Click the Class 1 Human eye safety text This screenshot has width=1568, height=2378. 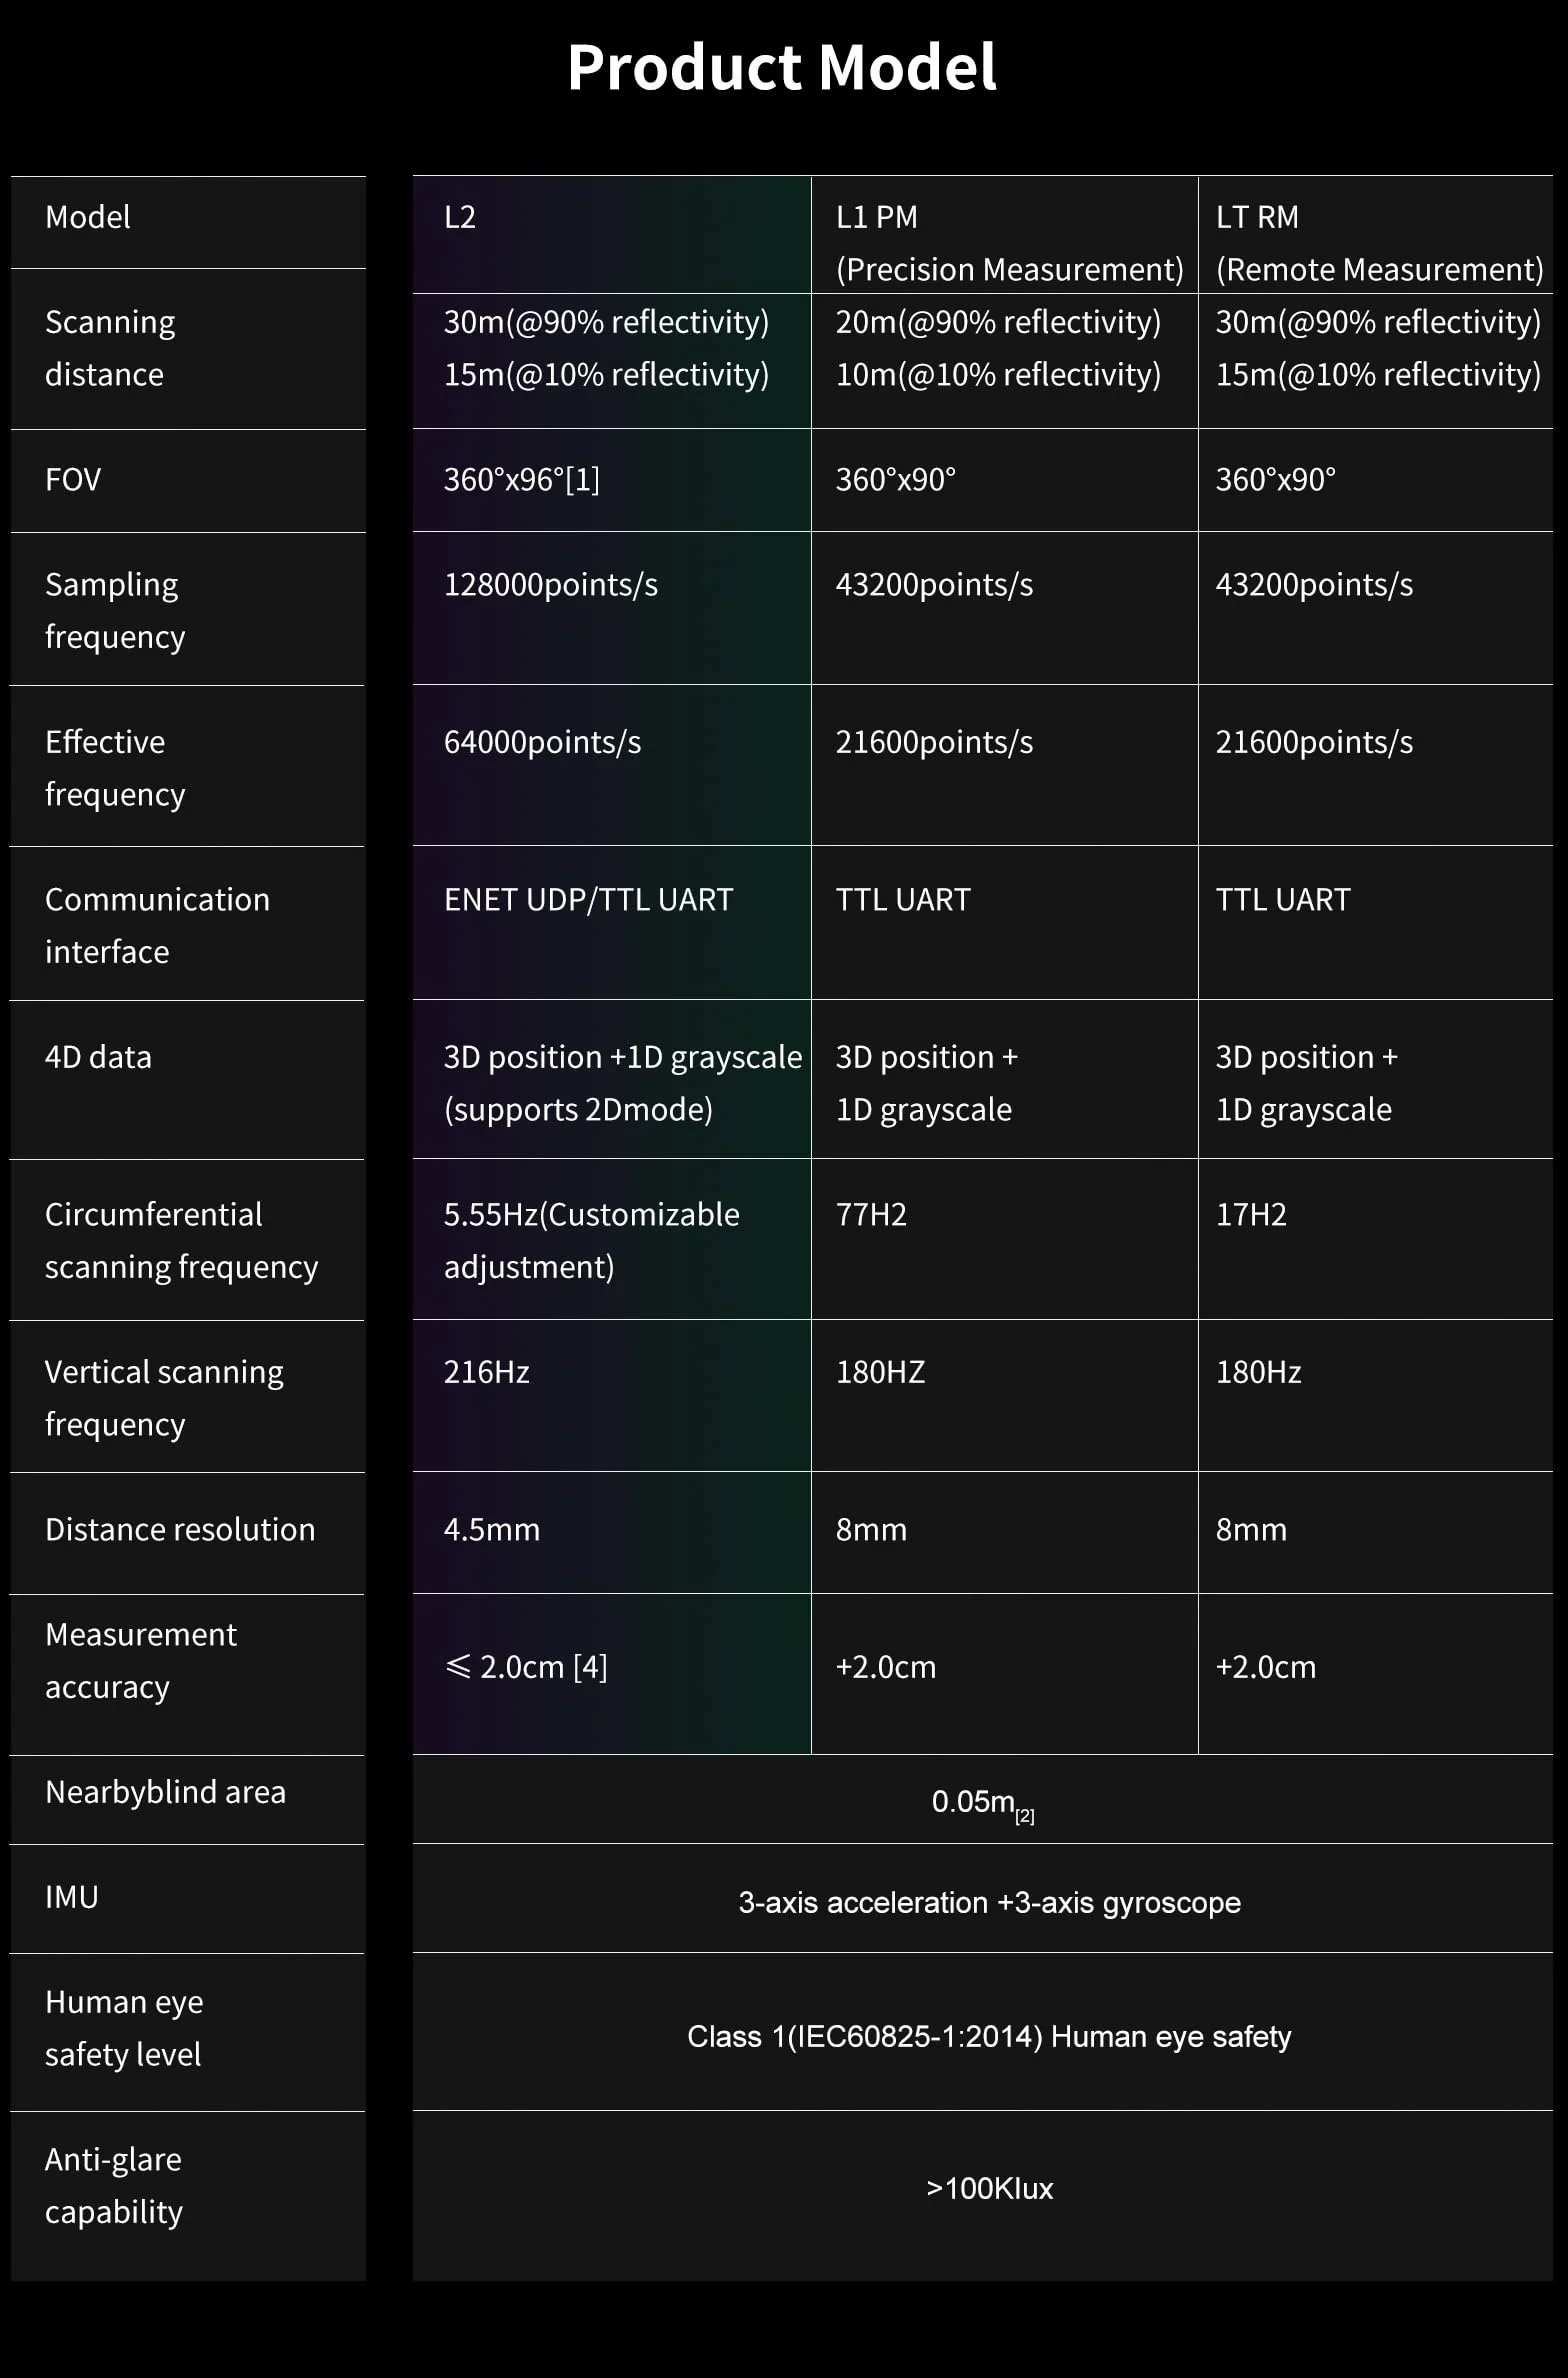(x=989, y=2037)
